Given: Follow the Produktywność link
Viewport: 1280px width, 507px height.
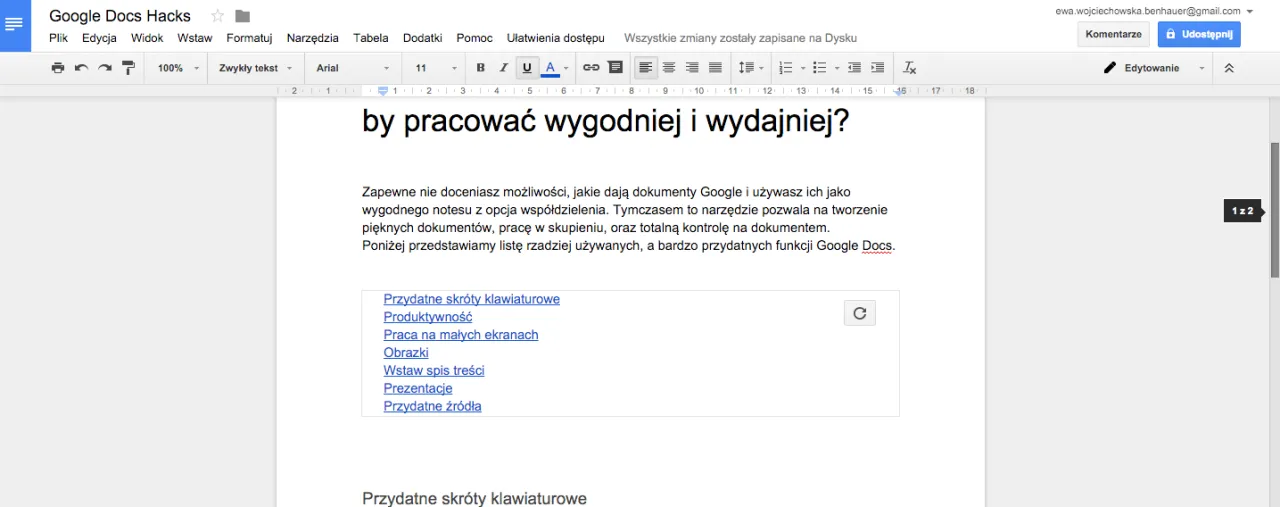Looking at the screenshot, I should point(428,317).
